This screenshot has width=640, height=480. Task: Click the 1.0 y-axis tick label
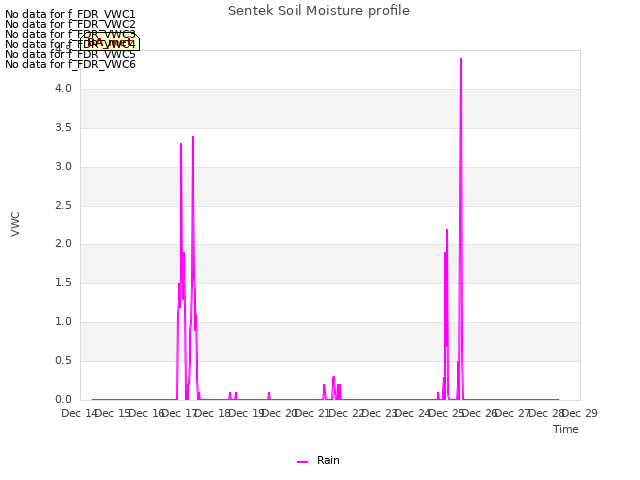pyautogui.click(x=64, y=322)
